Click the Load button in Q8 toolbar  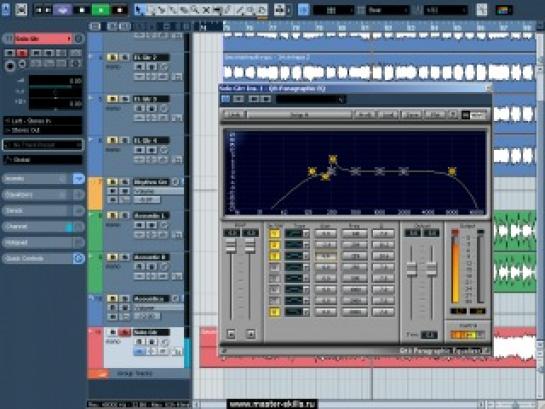(388, 115)
